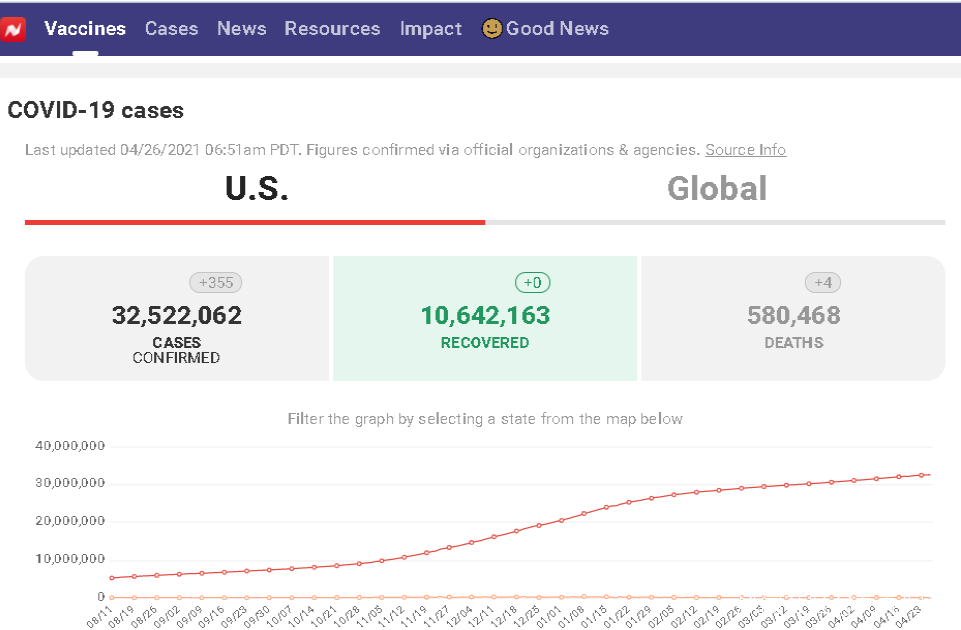The height and width of the screenshot is (630, 961).
Task: Click the +0 recovered badge
Action: tap(532, 283)
